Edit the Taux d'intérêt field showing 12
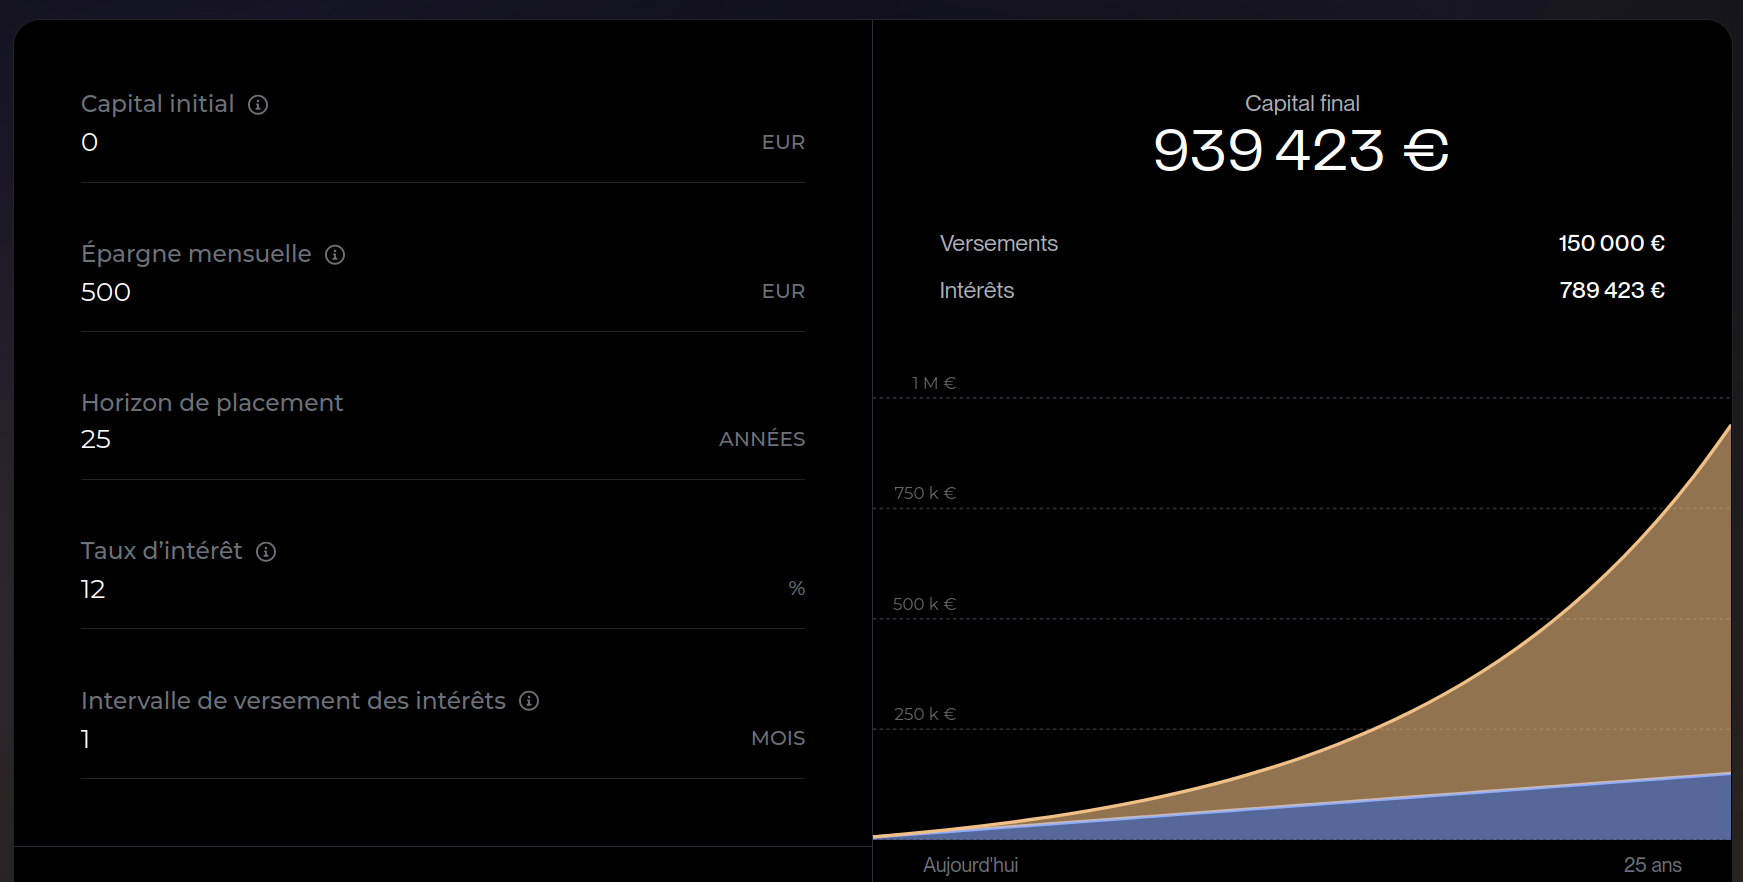1743x882 pixels. 400,589
